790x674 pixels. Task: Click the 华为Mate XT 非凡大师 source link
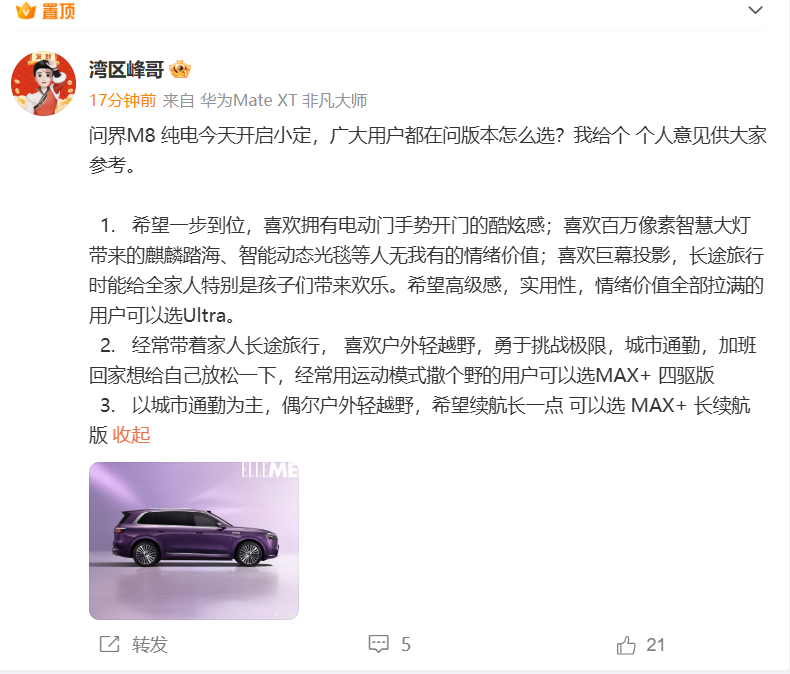coord(284,100)
